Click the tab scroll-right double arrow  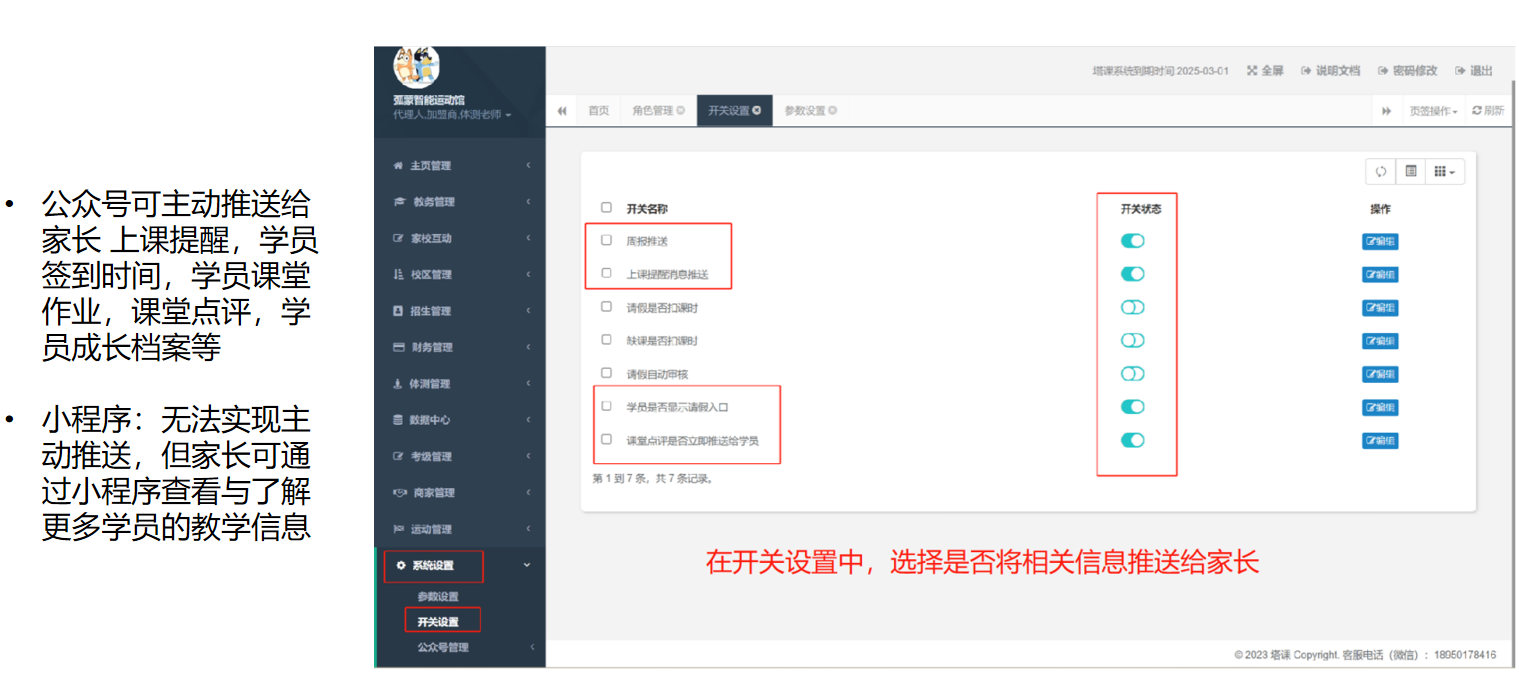point(1386,111)
